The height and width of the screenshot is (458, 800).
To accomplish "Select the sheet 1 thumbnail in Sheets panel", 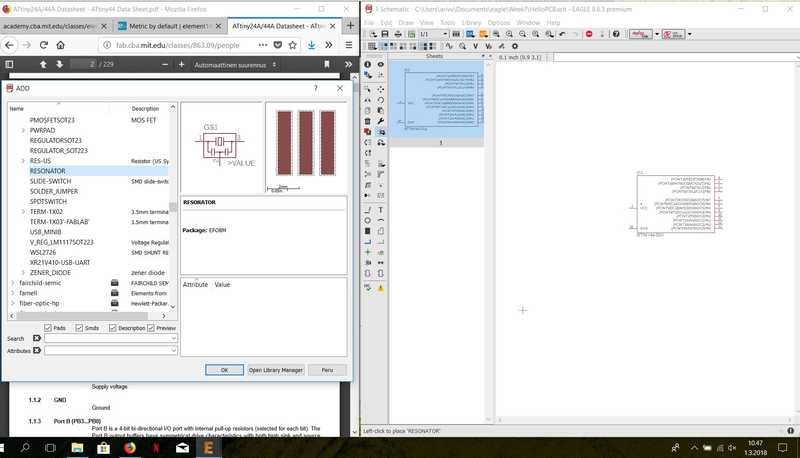I will [437, 99].
